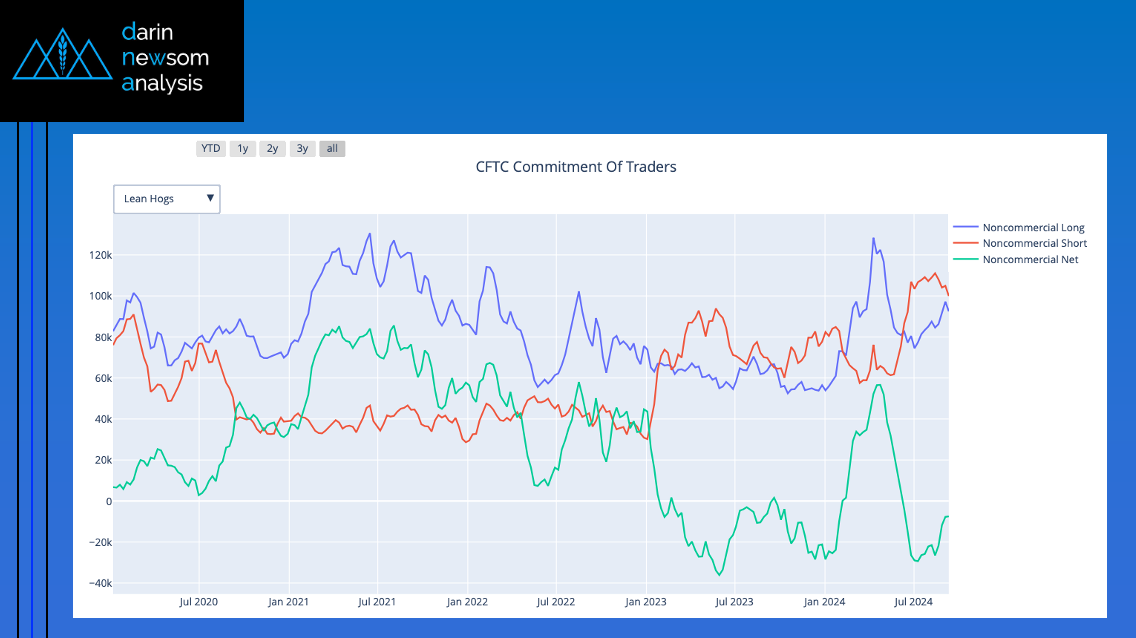Screen dimensions: 1136x638
Task: Click the Jul 2024 x-axis label
Action: click(x=914, y=602)
